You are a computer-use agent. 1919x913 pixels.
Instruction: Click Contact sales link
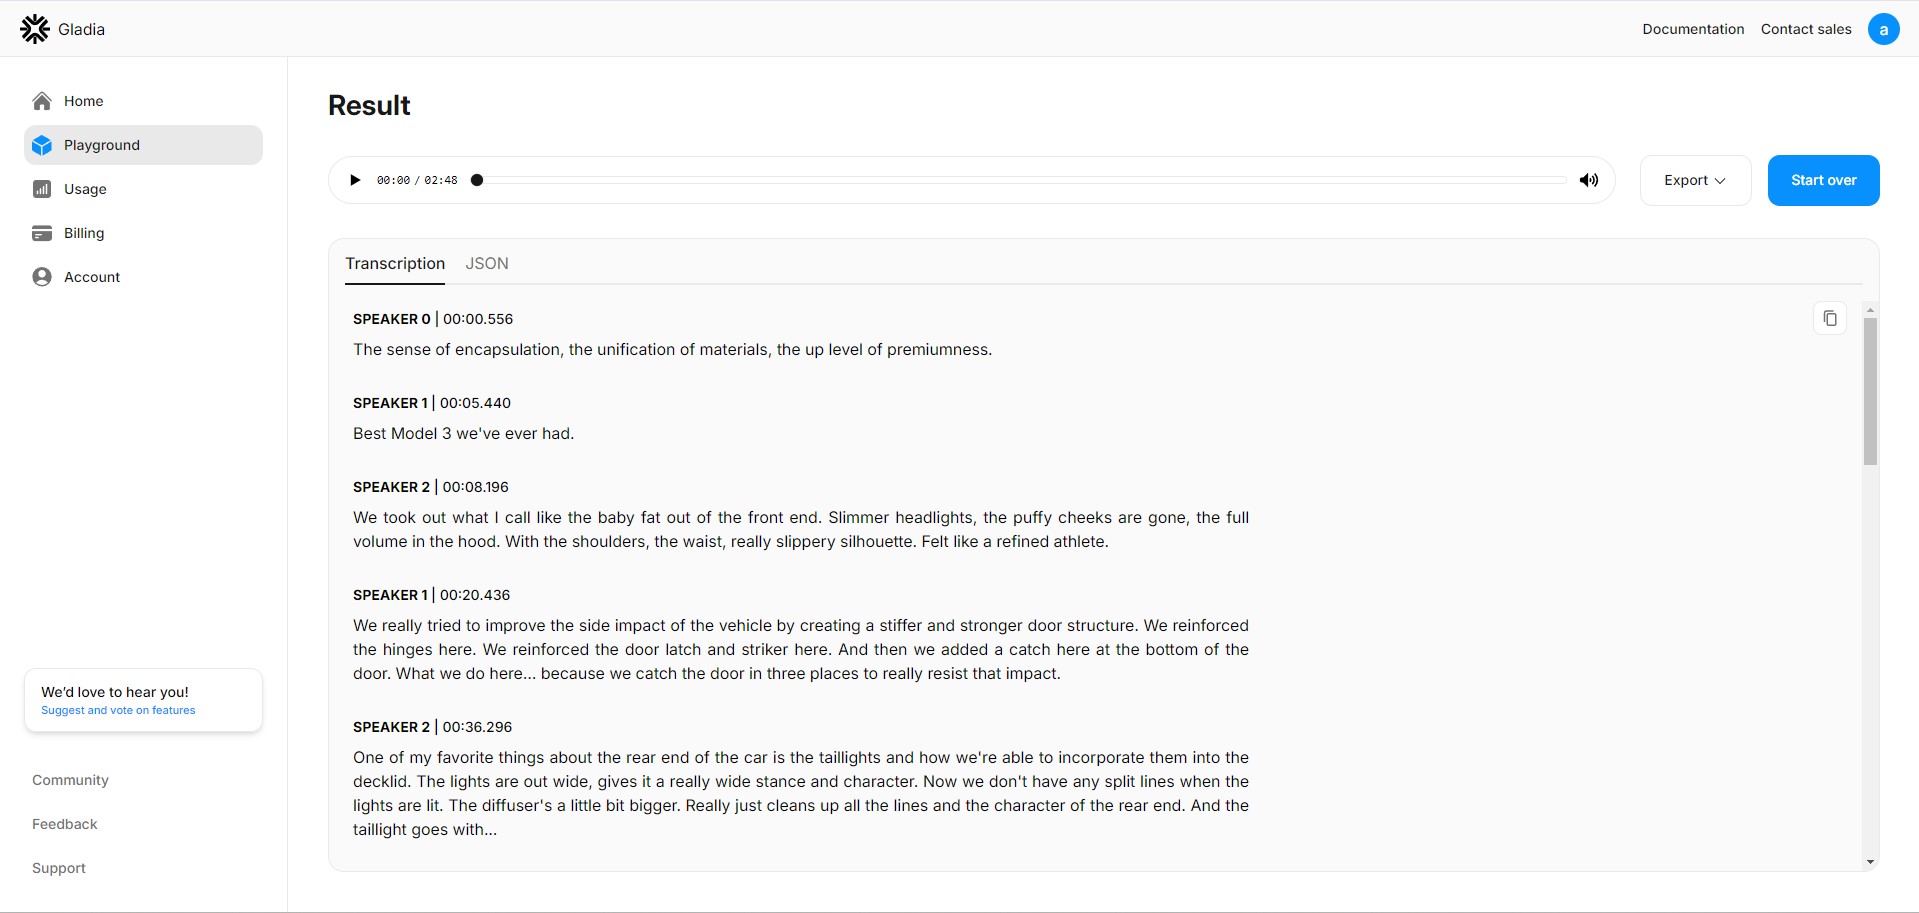click(1806, 29)
